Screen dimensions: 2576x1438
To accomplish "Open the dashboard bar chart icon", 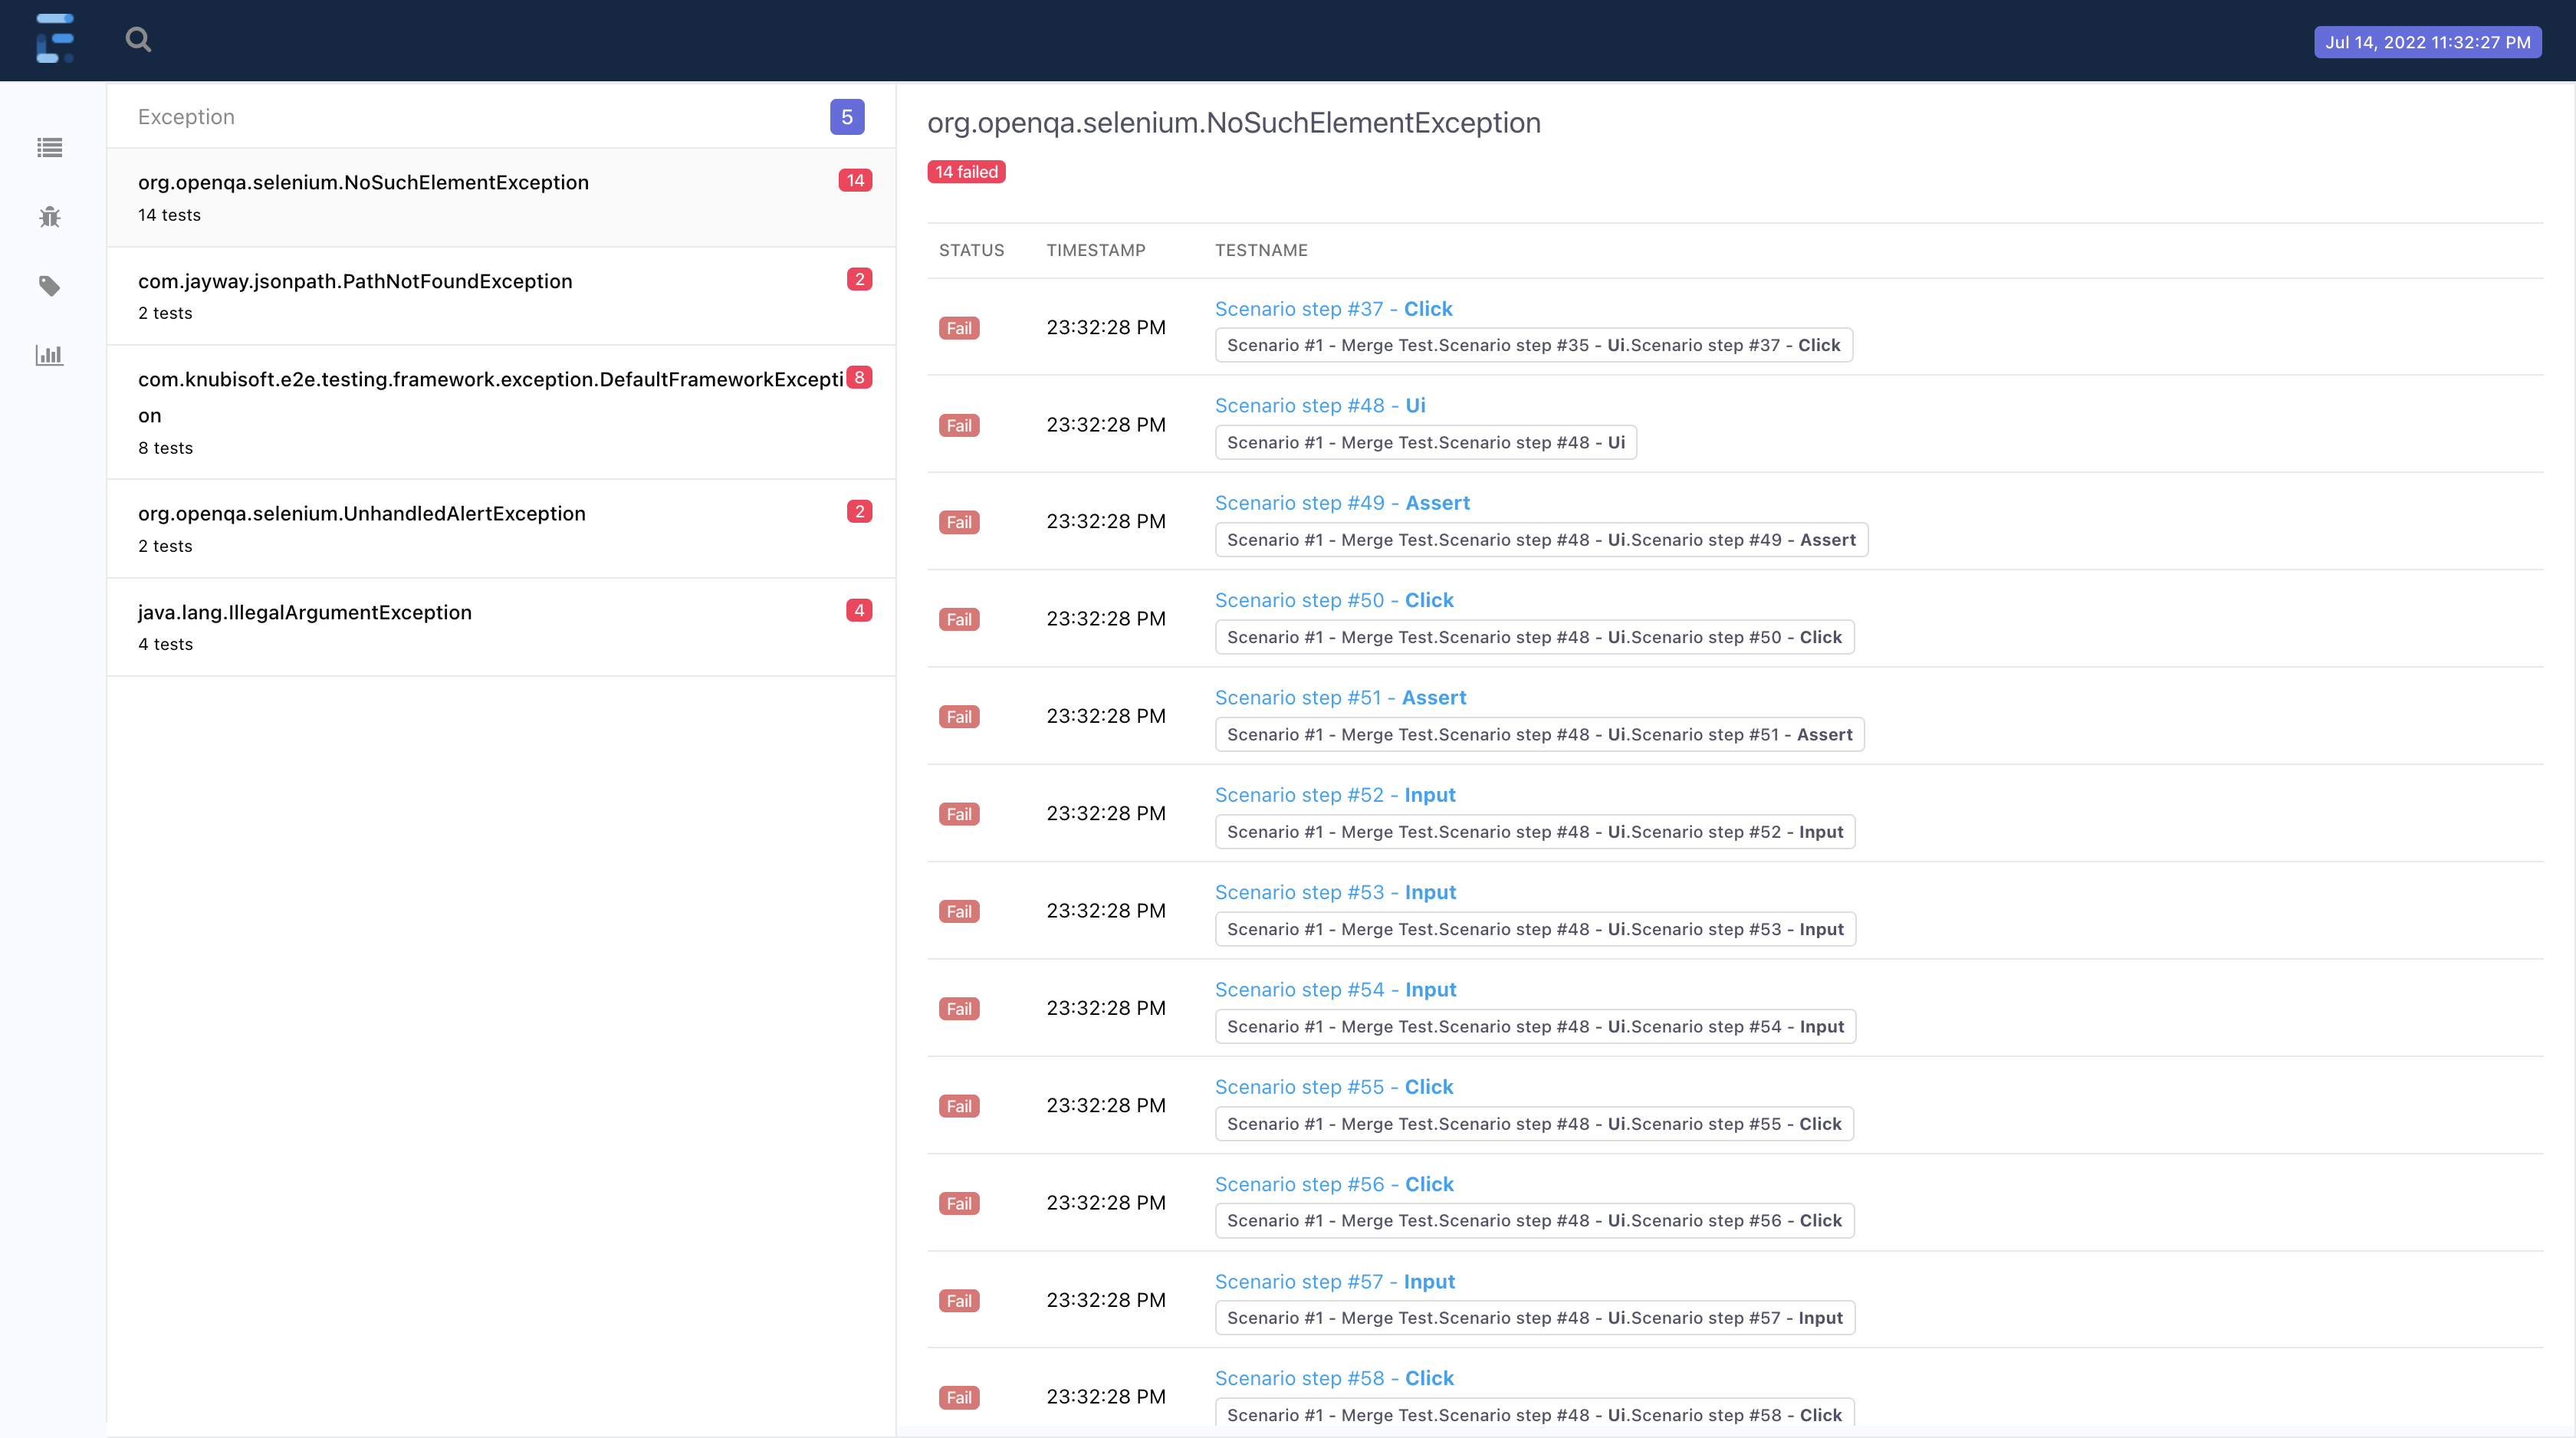I will (x=49, y=355).
